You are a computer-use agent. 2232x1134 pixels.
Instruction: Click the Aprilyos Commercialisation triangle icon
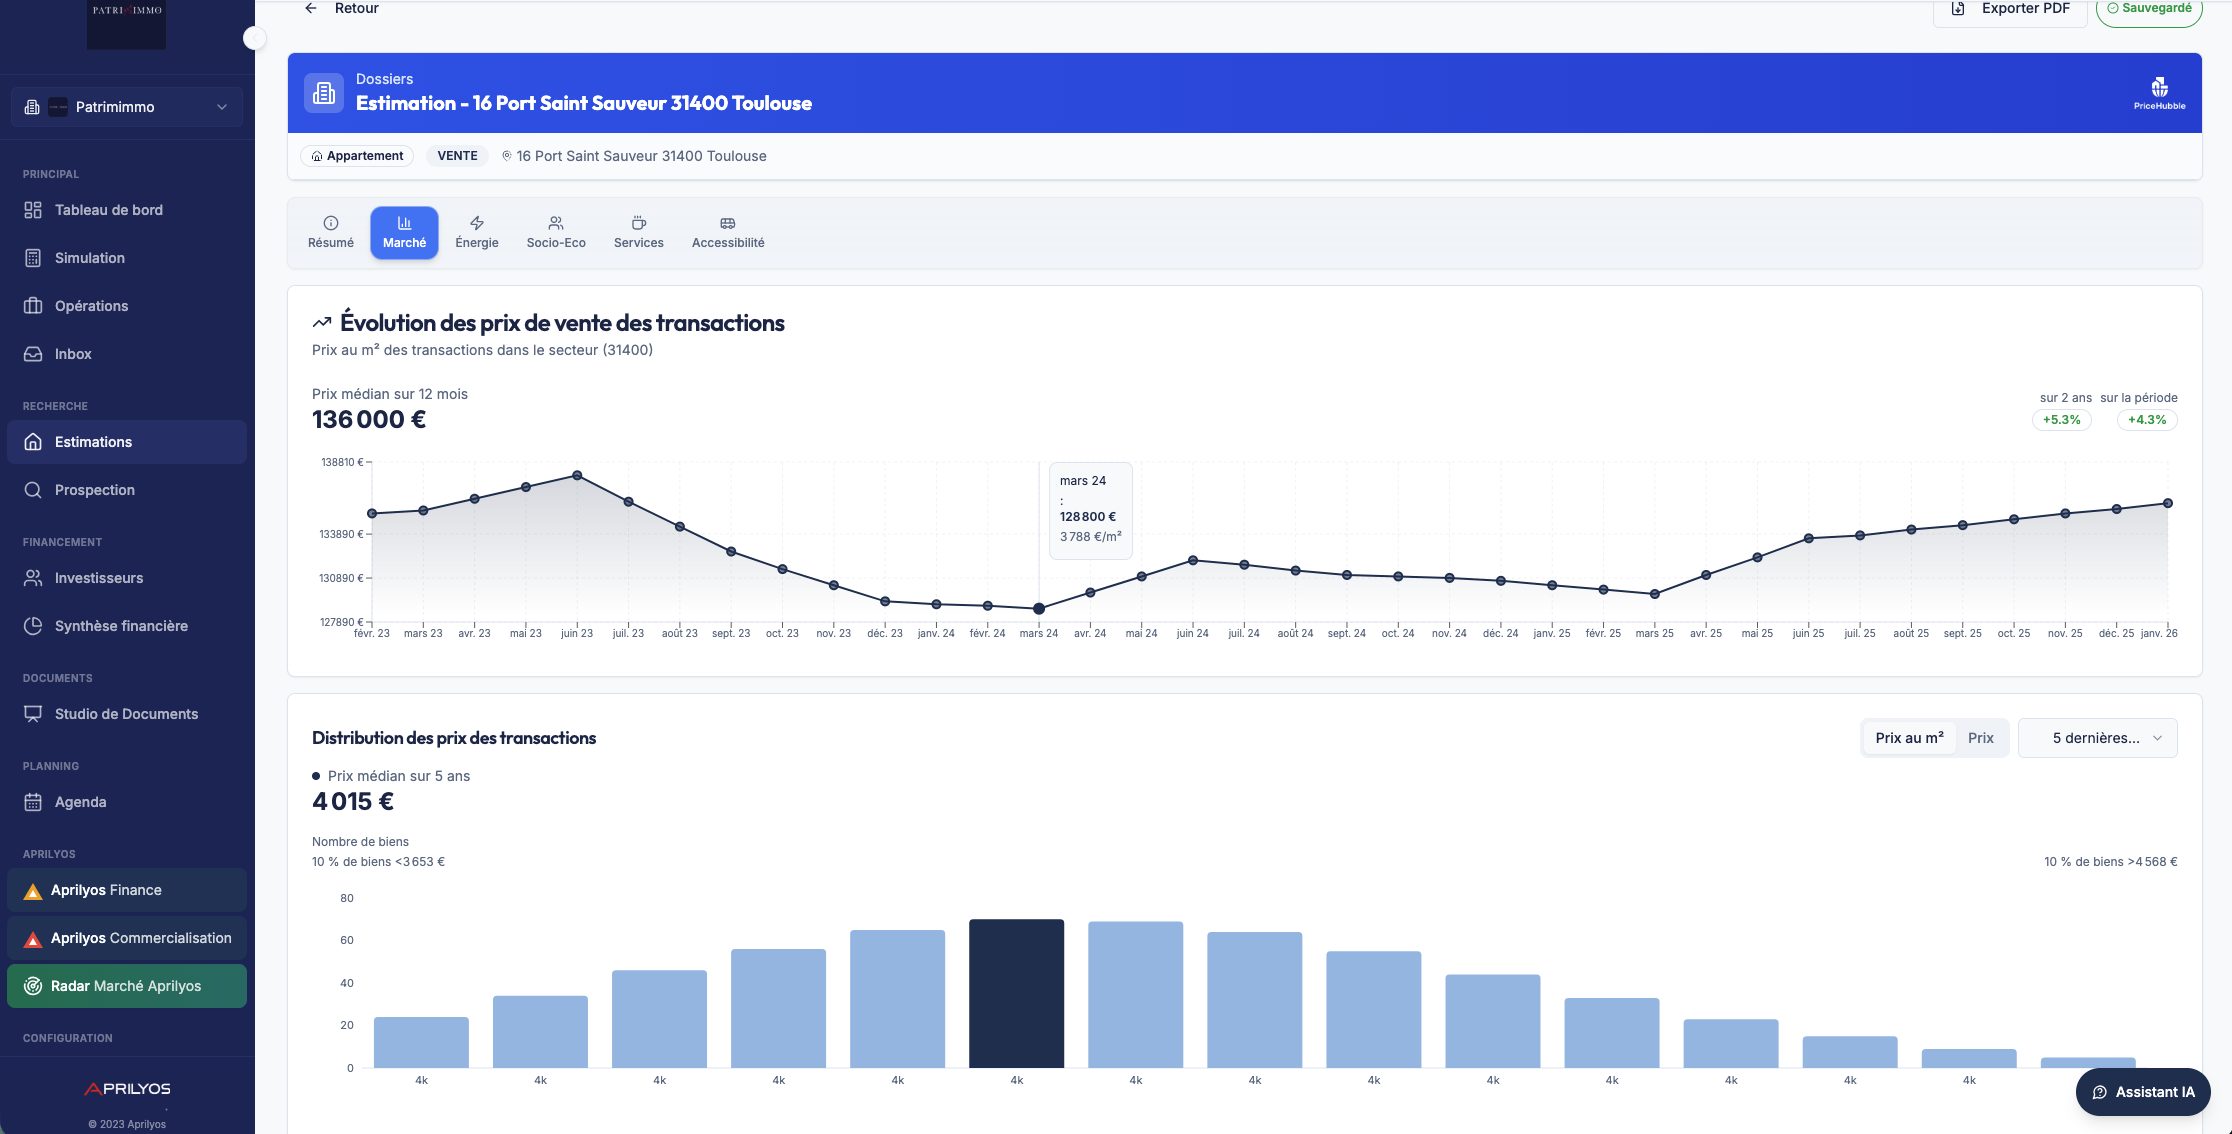coord(32,939)
